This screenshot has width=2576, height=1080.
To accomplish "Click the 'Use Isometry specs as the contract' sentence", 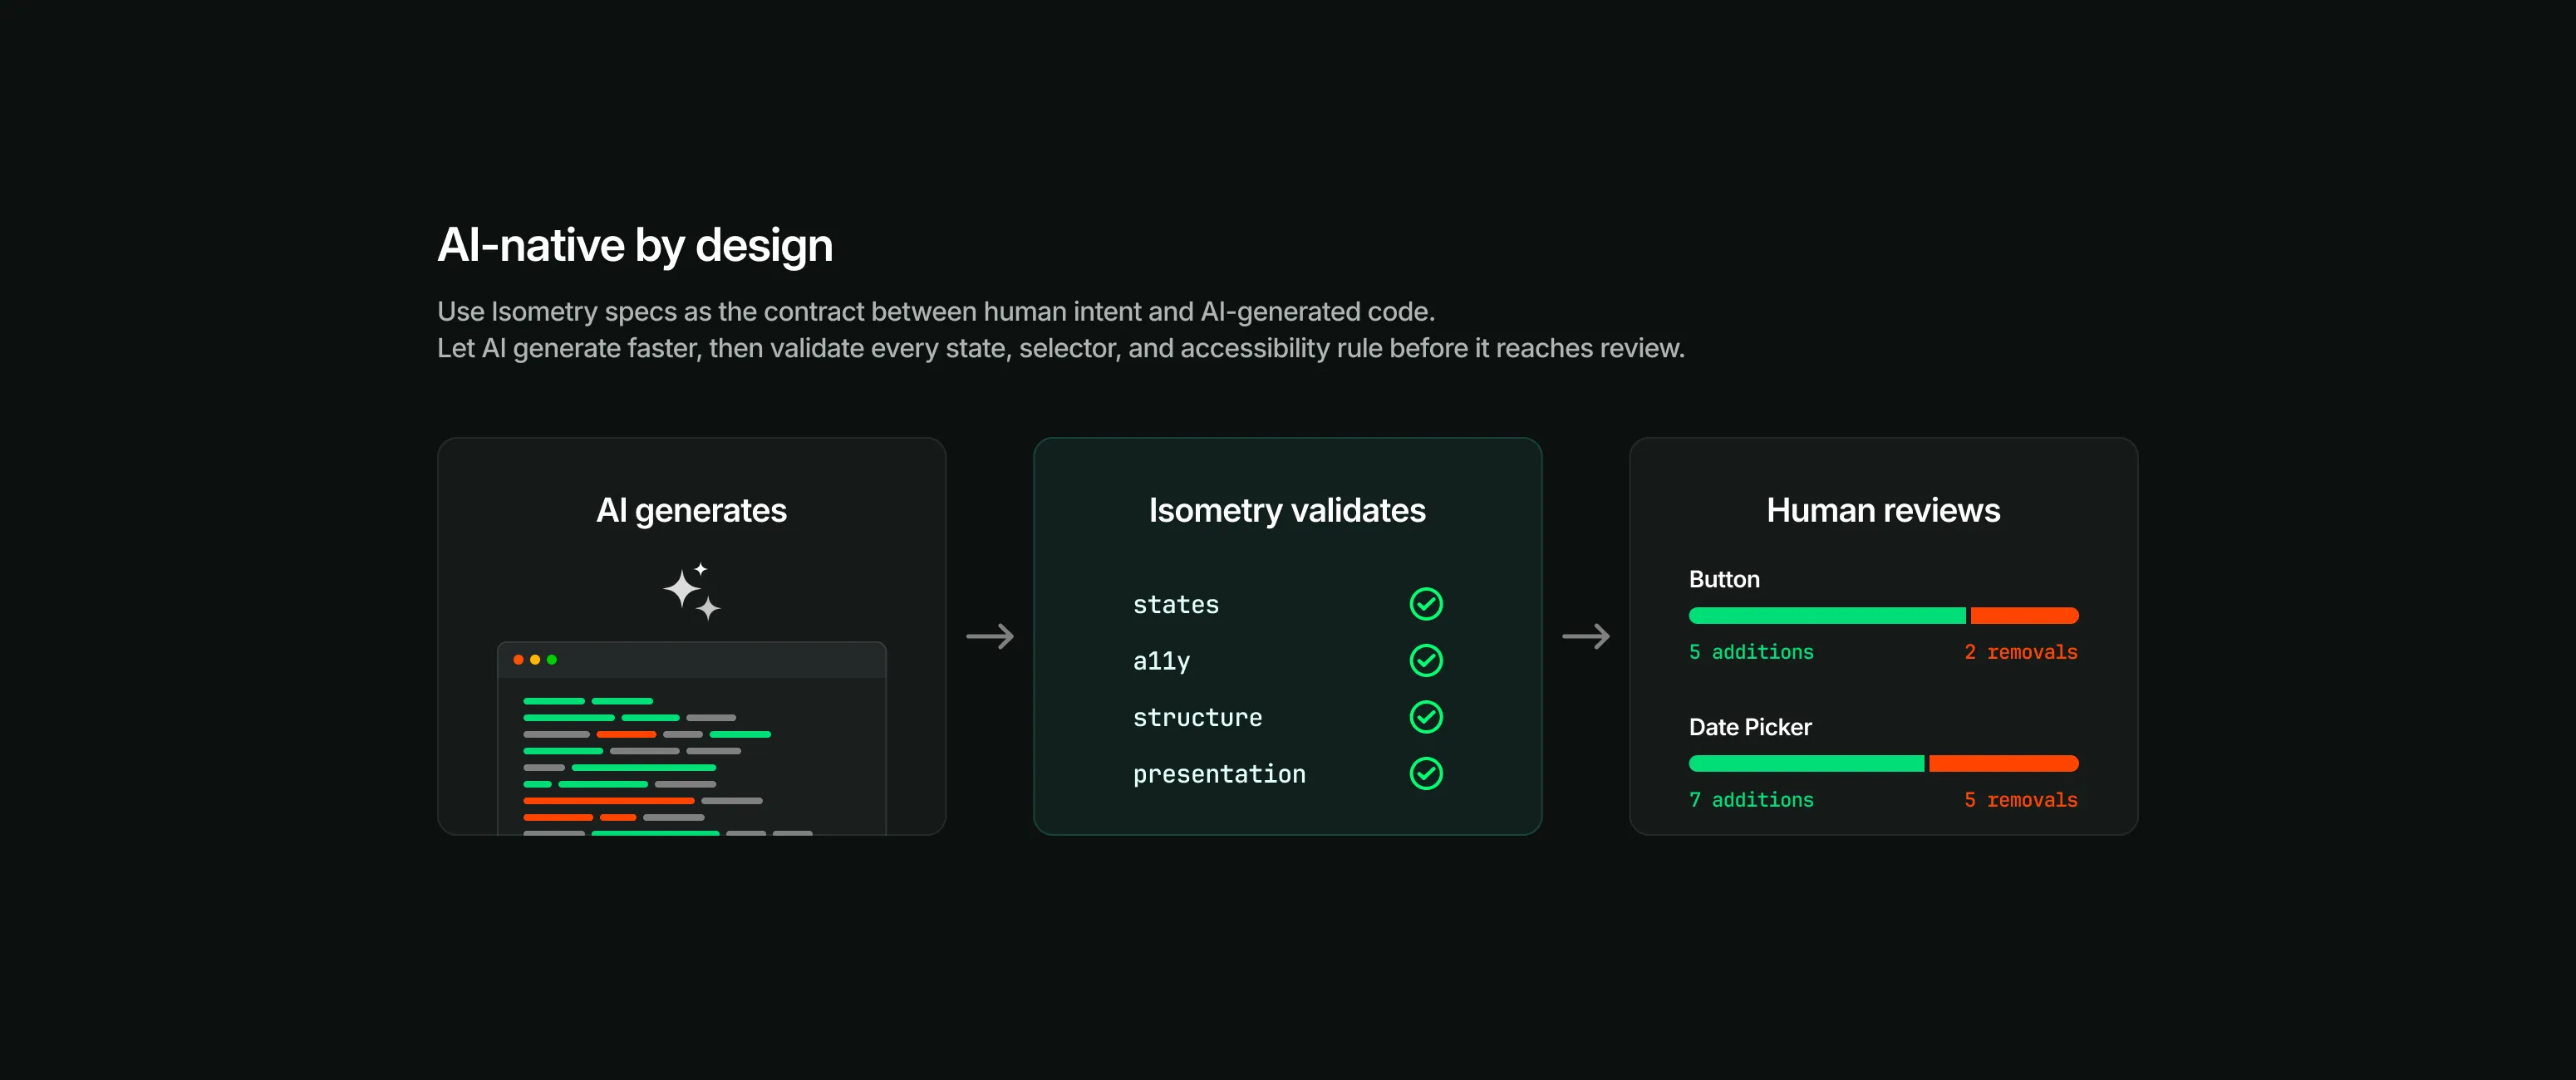I will pyautogui.click(x=936, y=312).
